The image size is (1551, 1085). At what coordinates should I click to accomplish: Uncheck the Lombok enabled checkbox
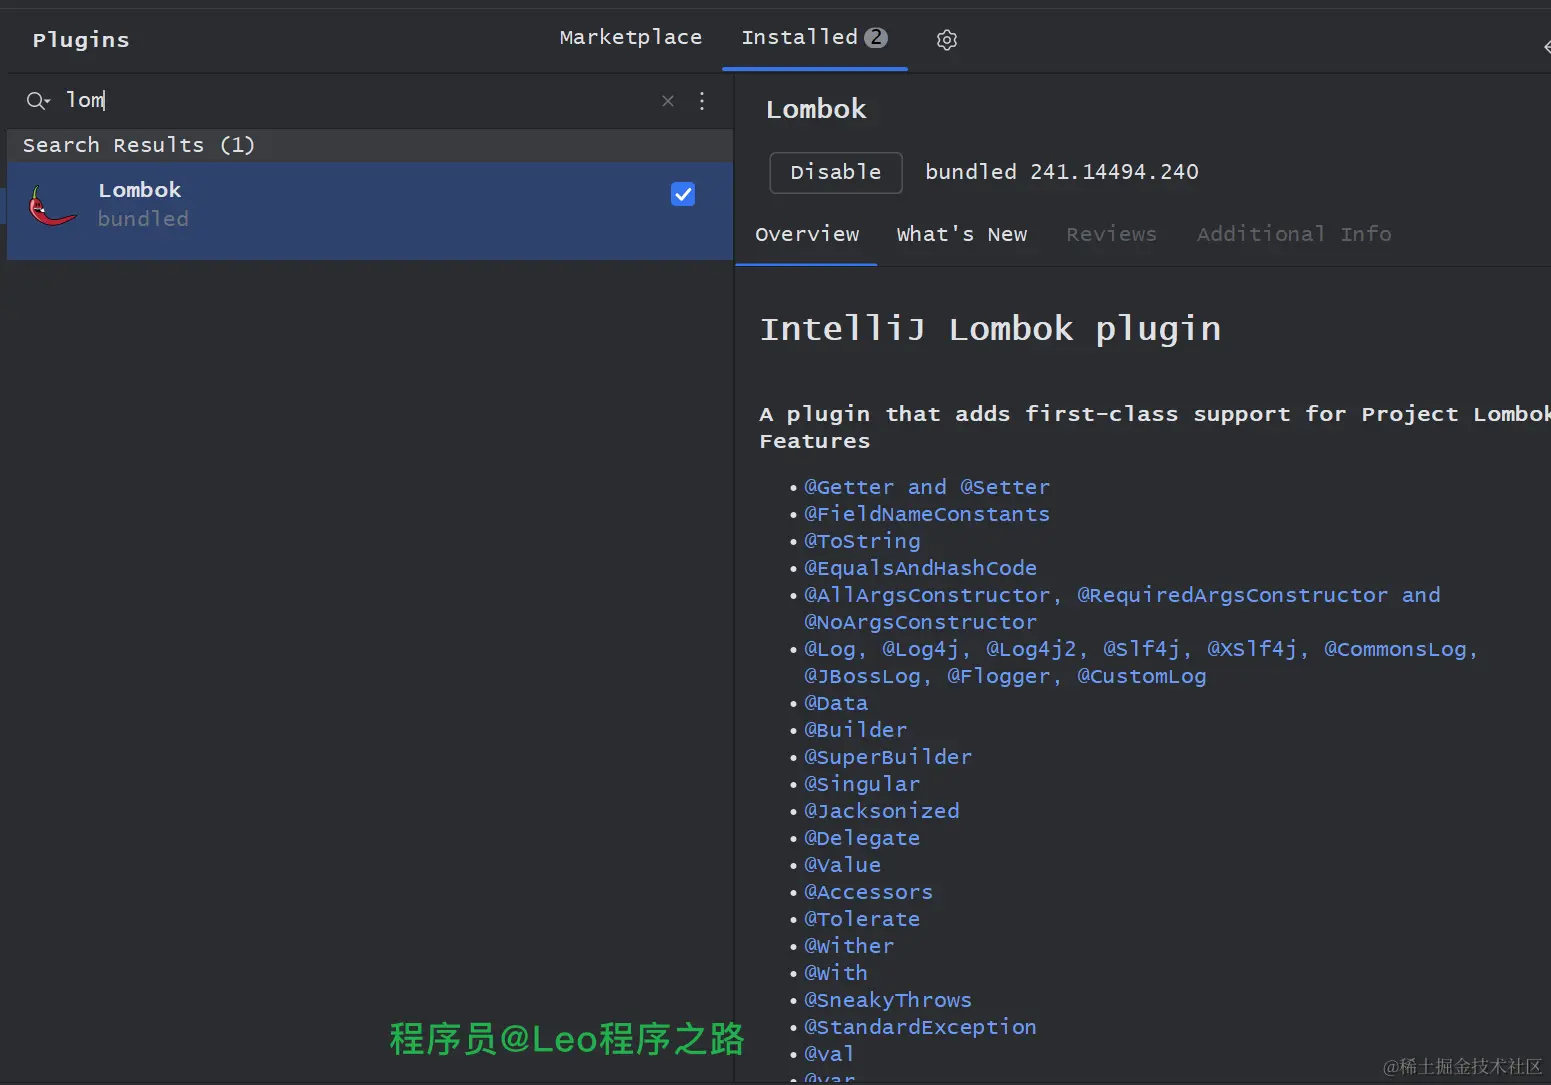(683, 194)
